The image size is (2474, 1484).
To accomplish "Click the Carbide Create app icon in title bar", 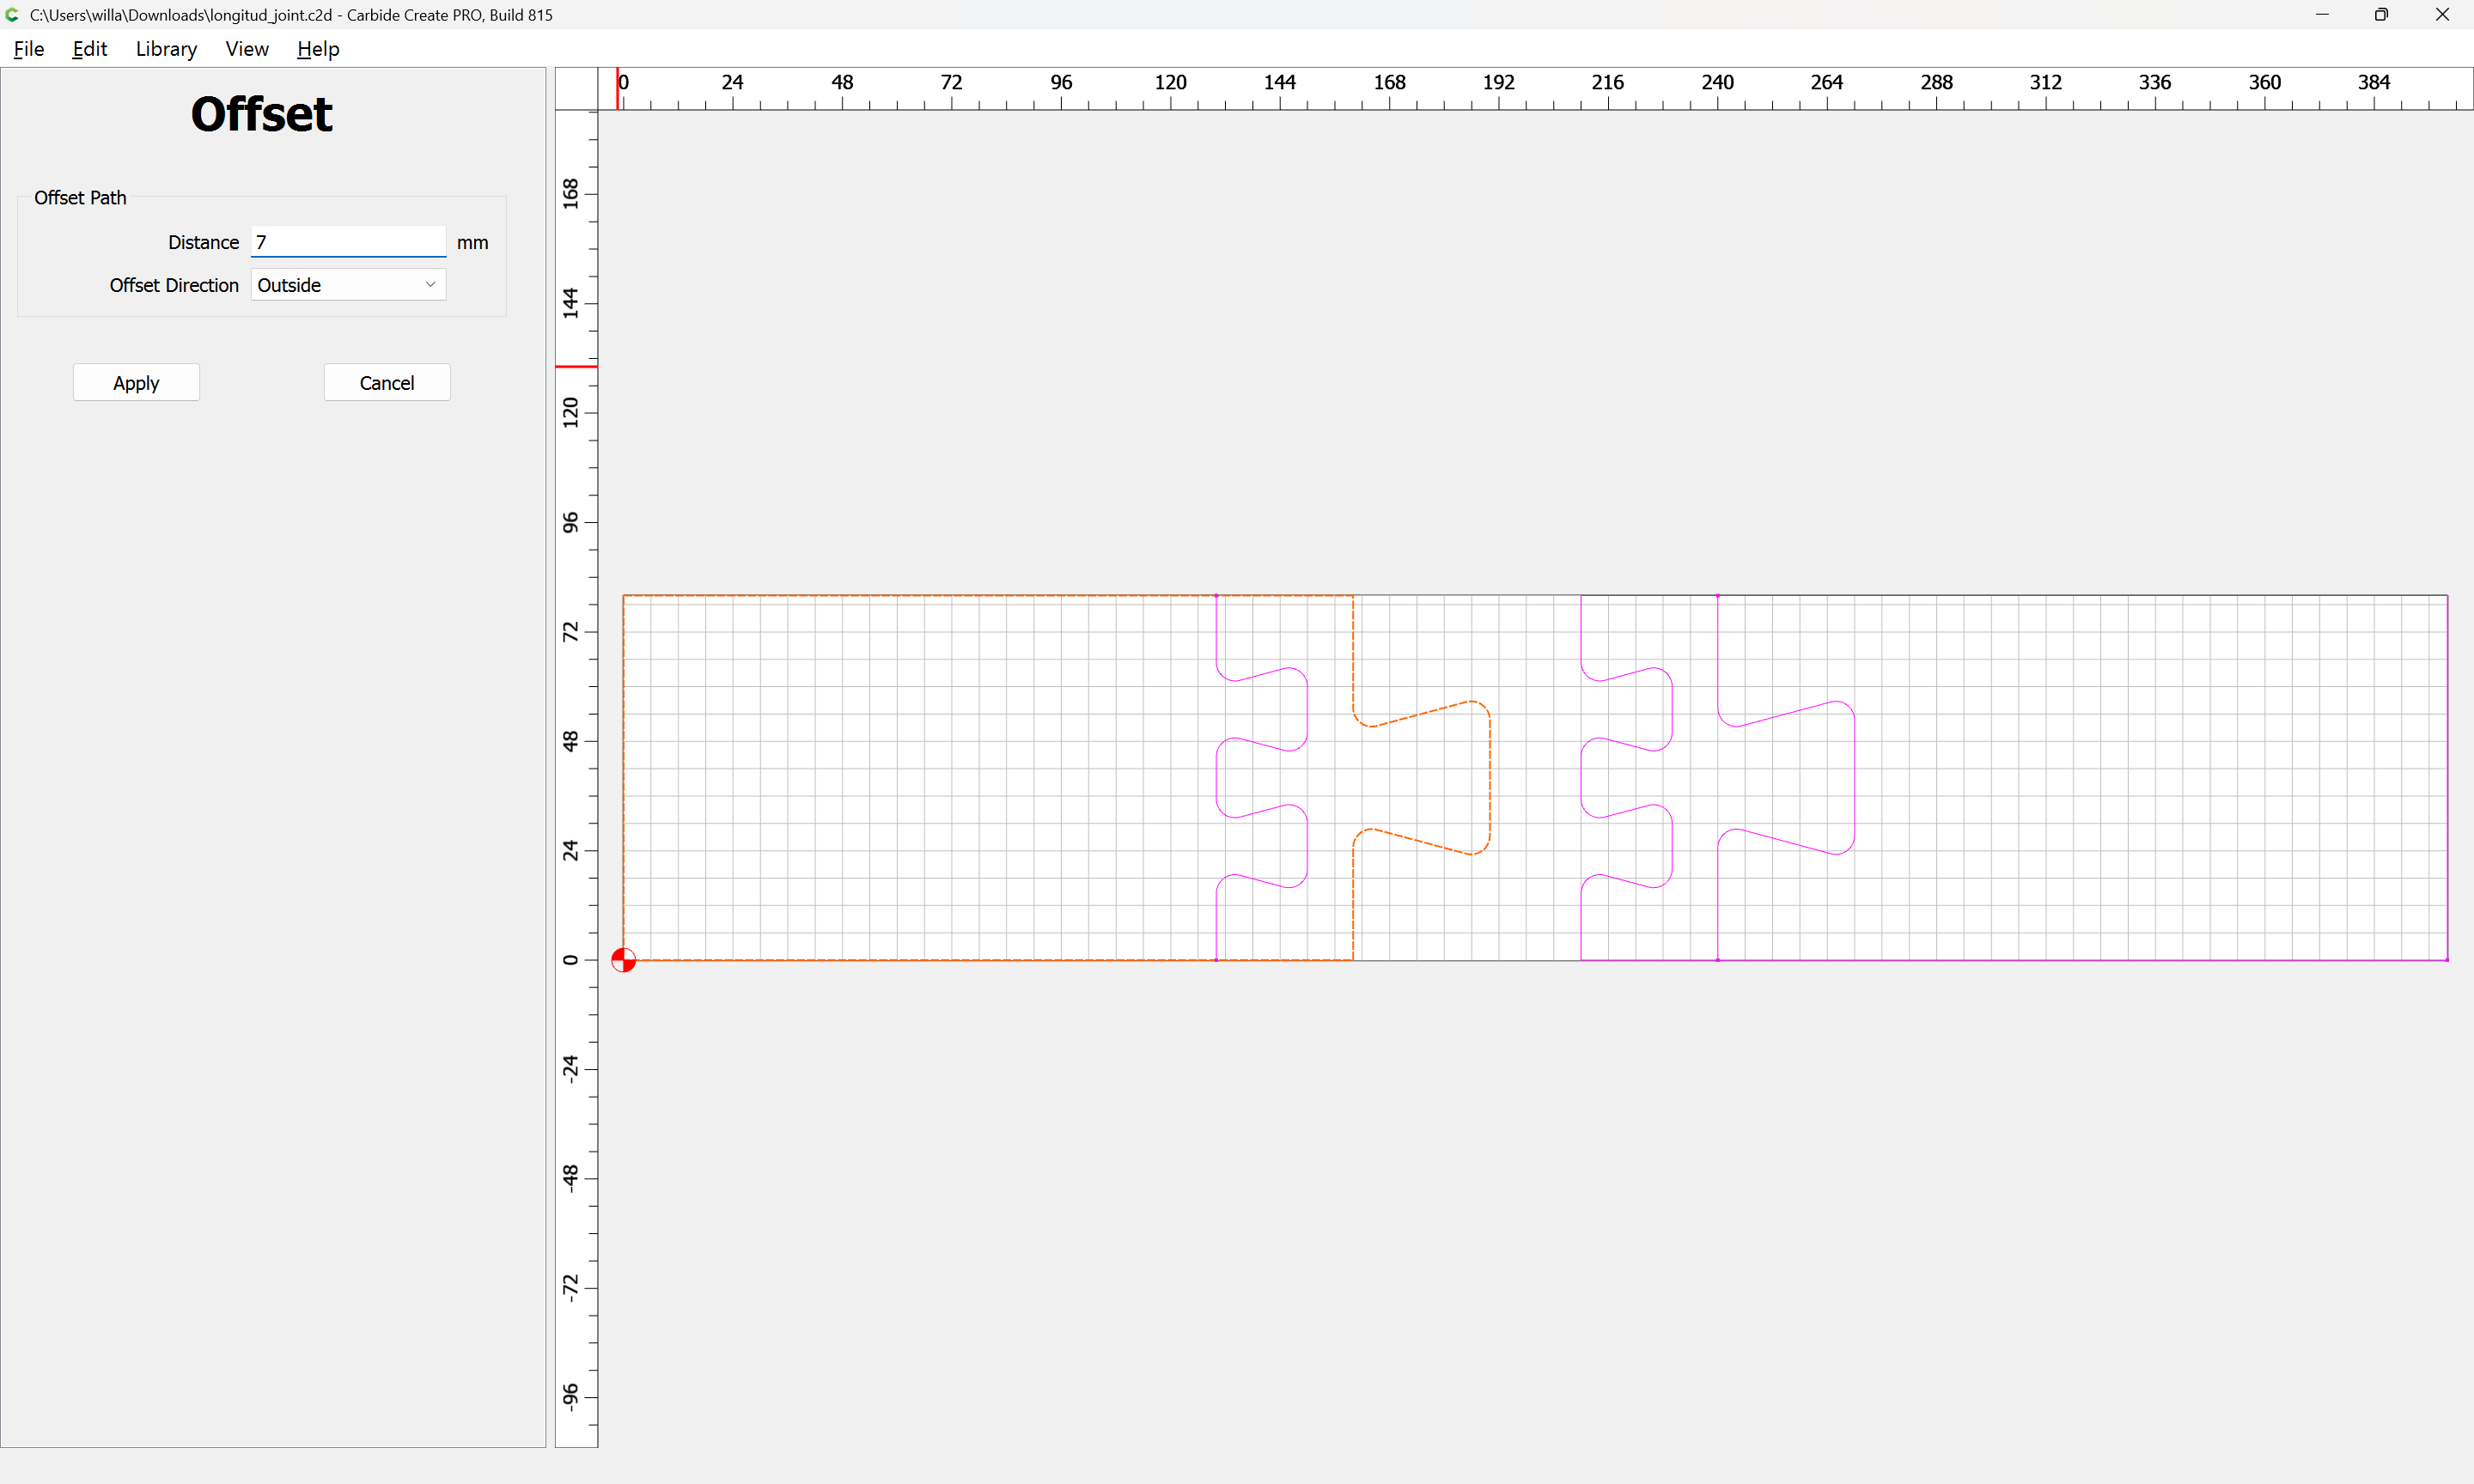I will (12, 14).
